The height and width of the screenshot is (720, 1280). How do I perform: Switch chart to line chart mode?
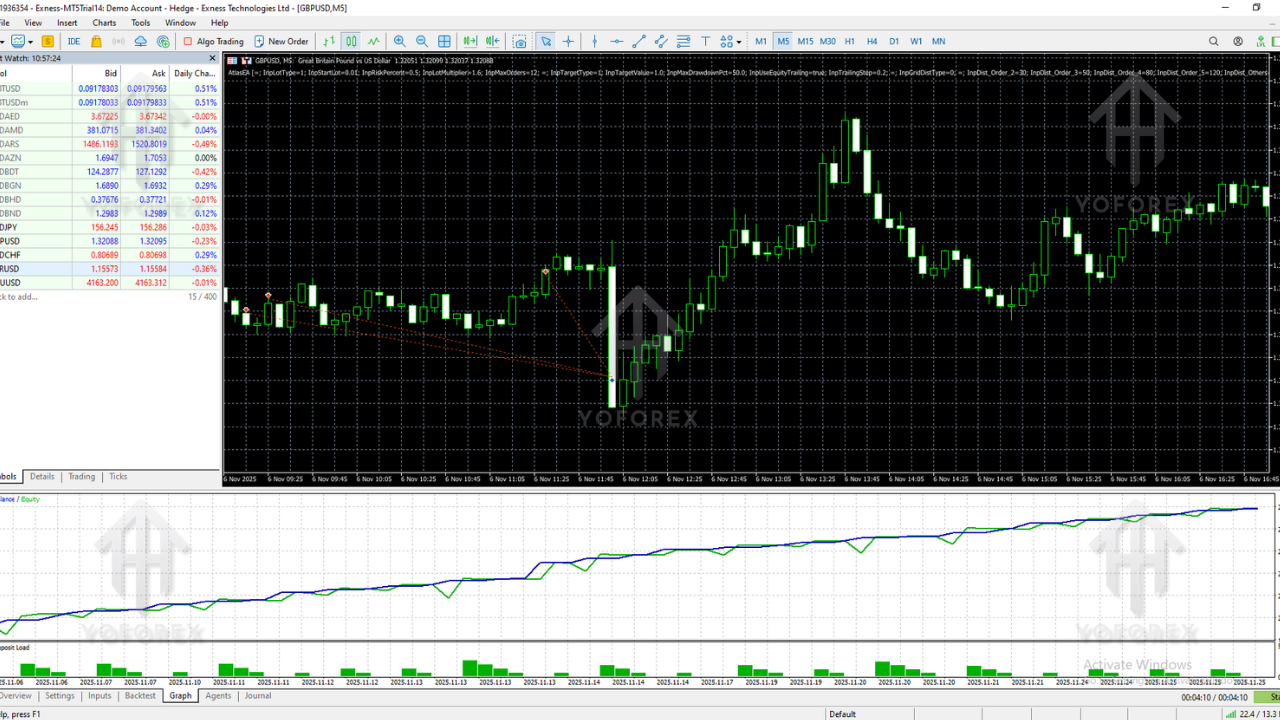click(373, 41)
